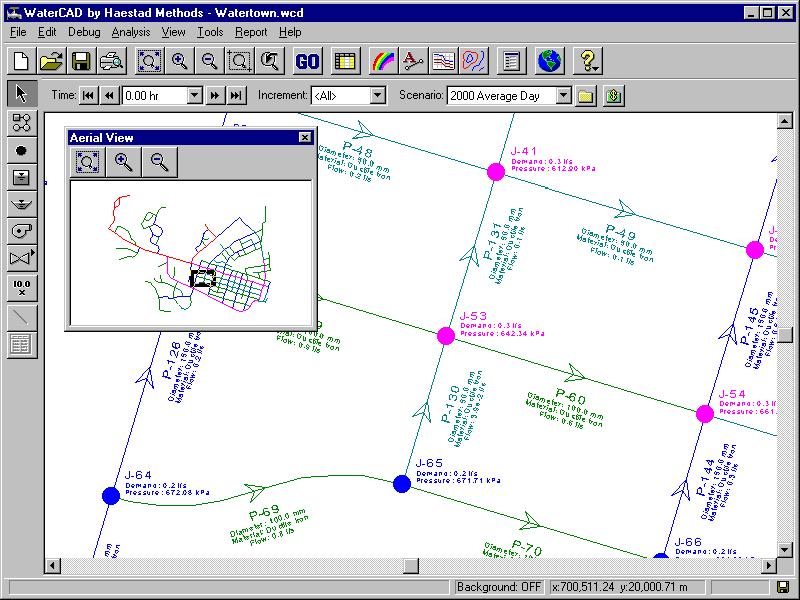
Task: Open the legend table tool
Action: coord(21,345)
